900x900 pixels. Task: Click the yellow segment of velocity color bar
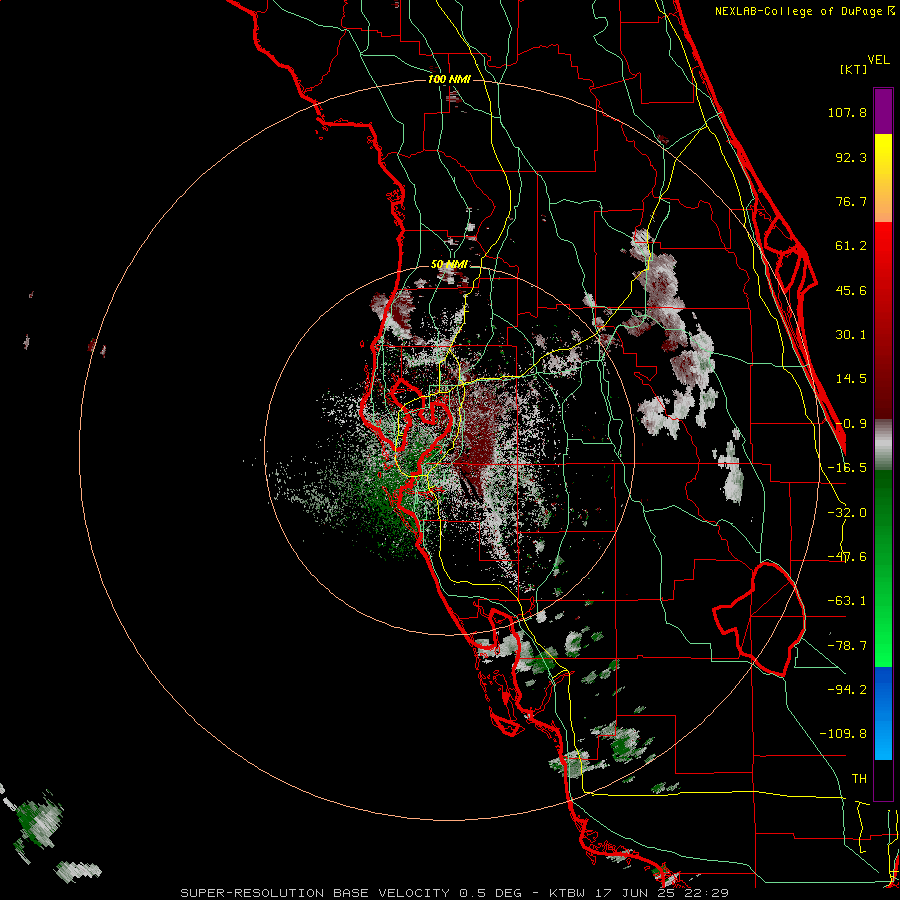pyautogui.click(x=883, y=158)
